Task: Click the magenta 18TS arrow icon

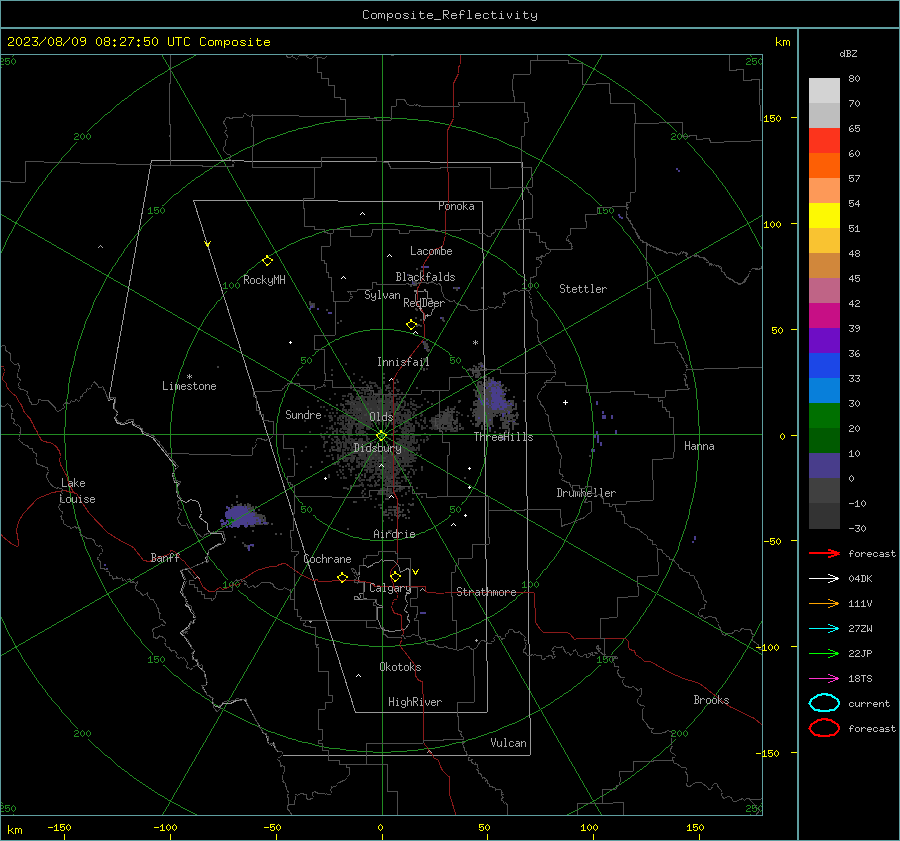Action: point(824,679)
